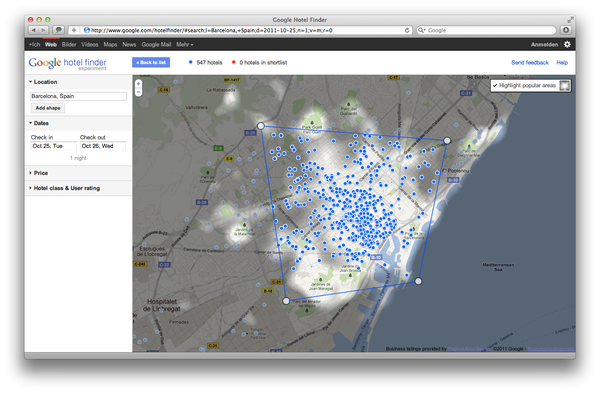Open Bilder in the top bar
The image size is (600, 393).
[x=69, y=45]
